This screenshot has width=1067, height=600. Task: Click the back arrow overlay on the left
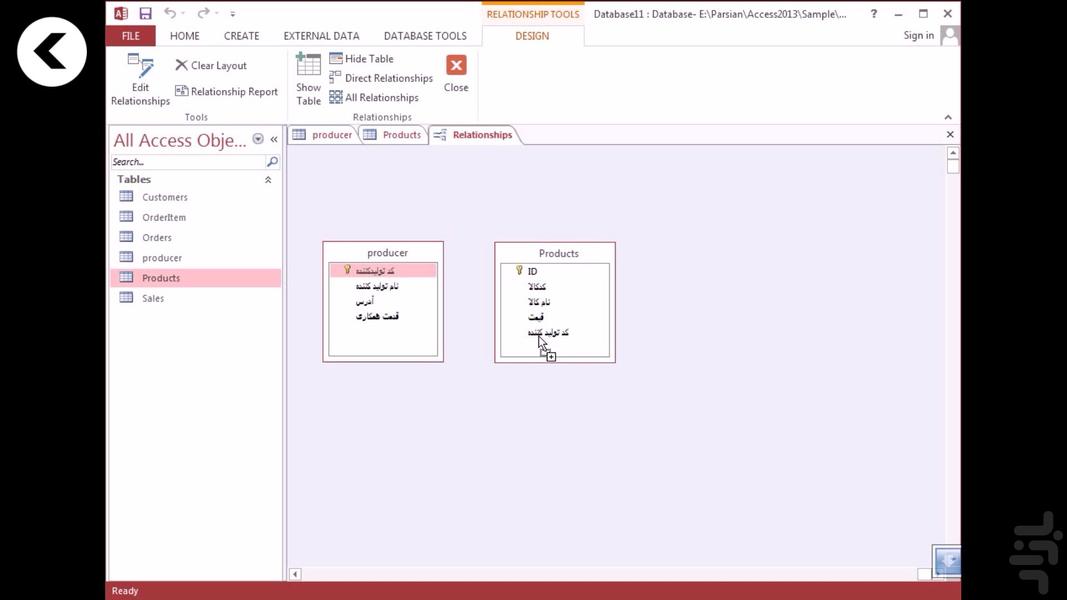click(51, 50)
